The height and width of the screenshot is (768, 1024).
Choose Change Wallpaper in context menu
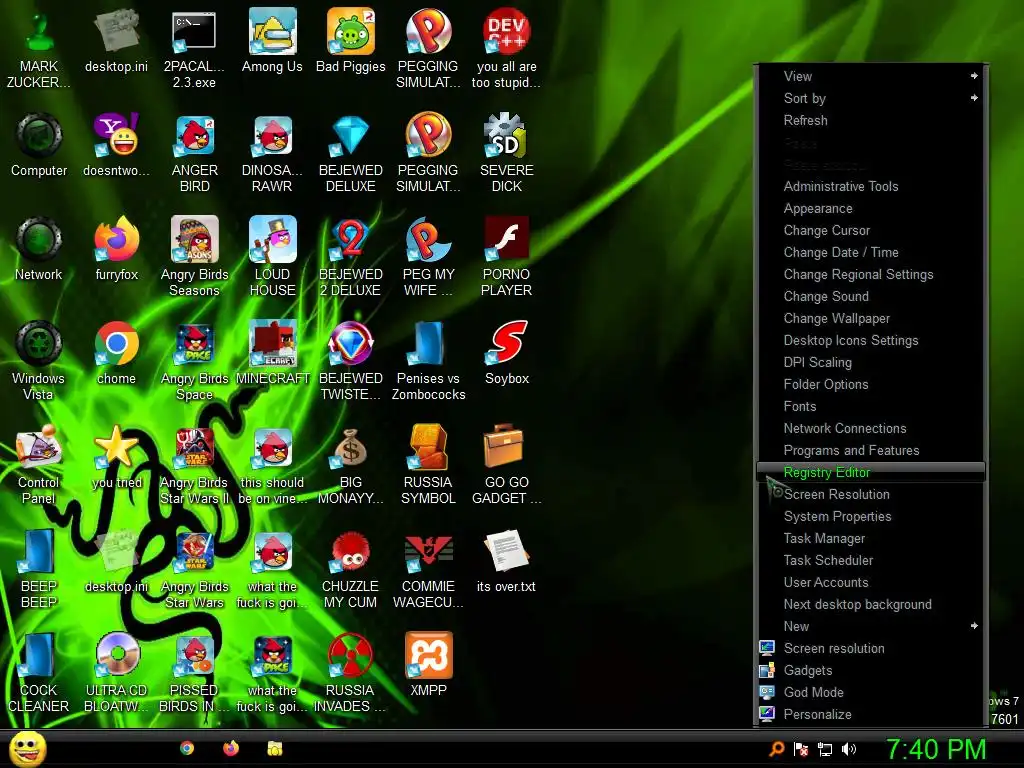[x=871, y=319]
